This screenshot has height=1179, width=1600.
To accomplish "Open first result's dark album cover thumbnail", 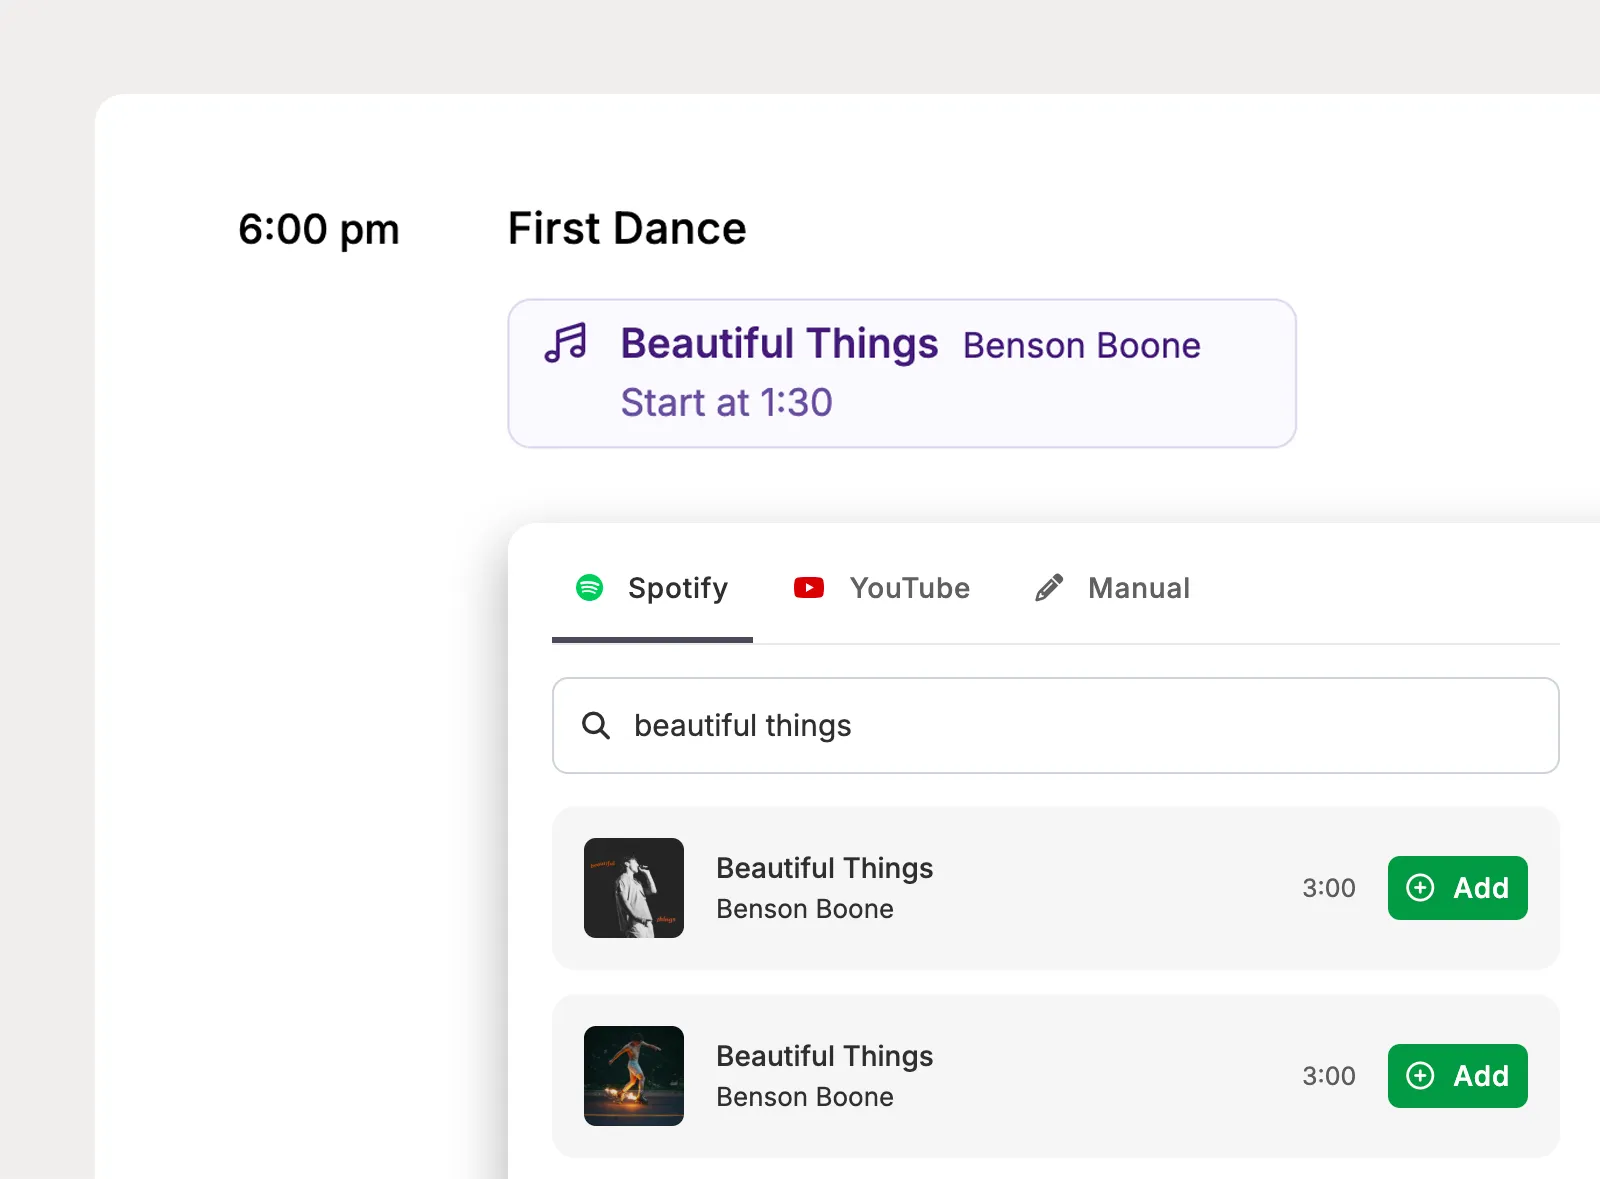I will [634, 888].
